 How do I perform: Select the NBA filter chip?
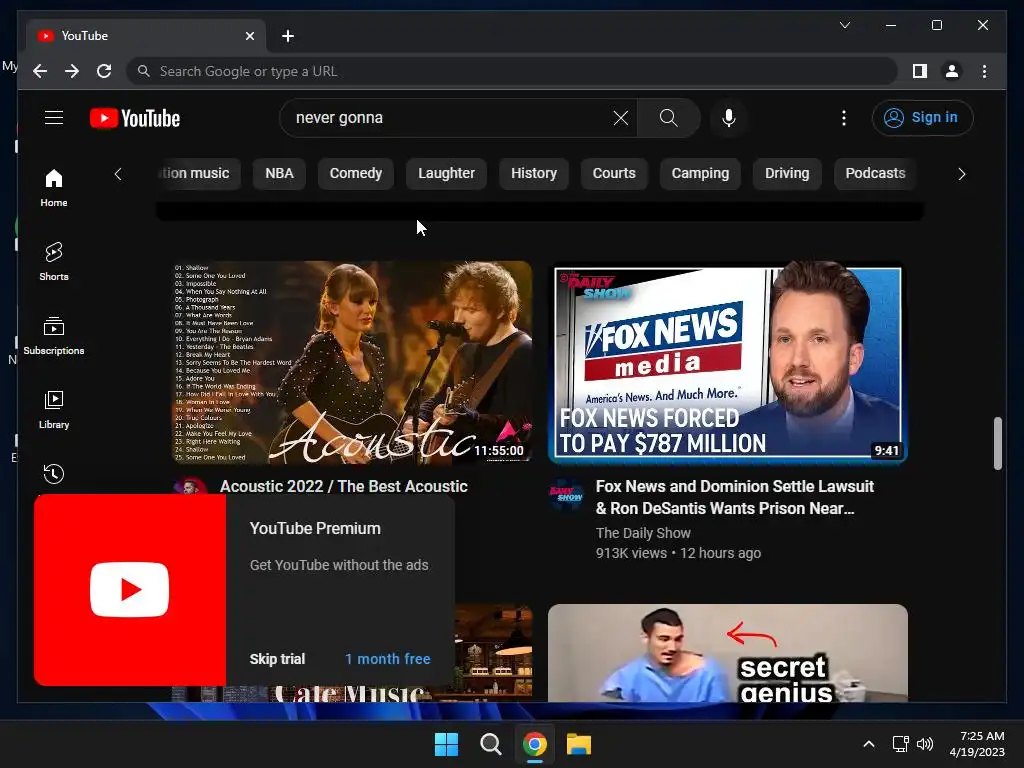coord(279,174)
